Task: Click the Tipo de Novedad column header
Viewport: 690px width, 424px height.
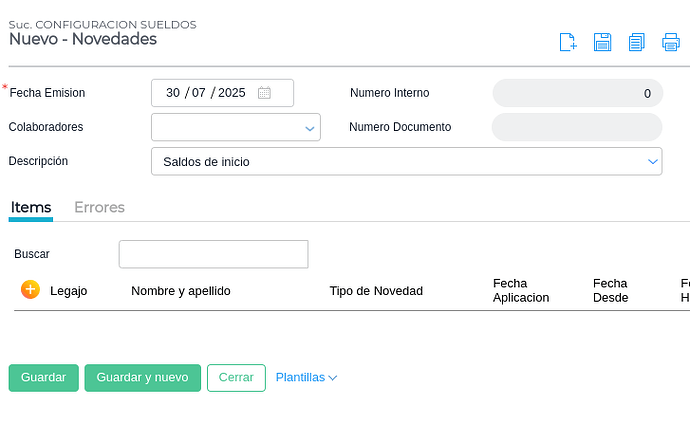Action: [x=376, y=291]
